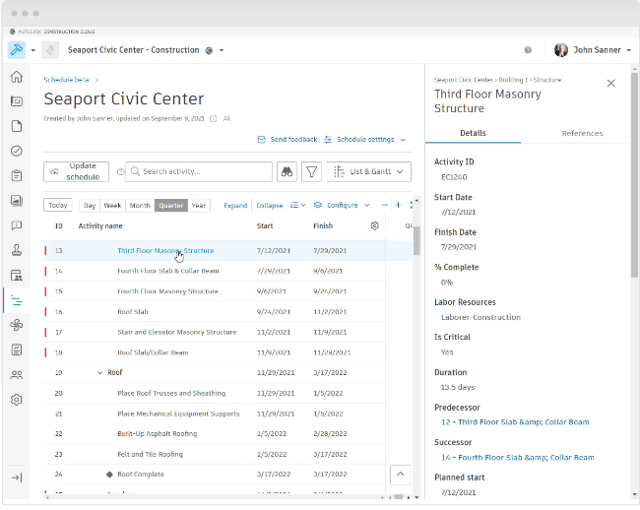Select the Week timescale
The width and height of the screenshot is (640, 510).
point(112,206)
